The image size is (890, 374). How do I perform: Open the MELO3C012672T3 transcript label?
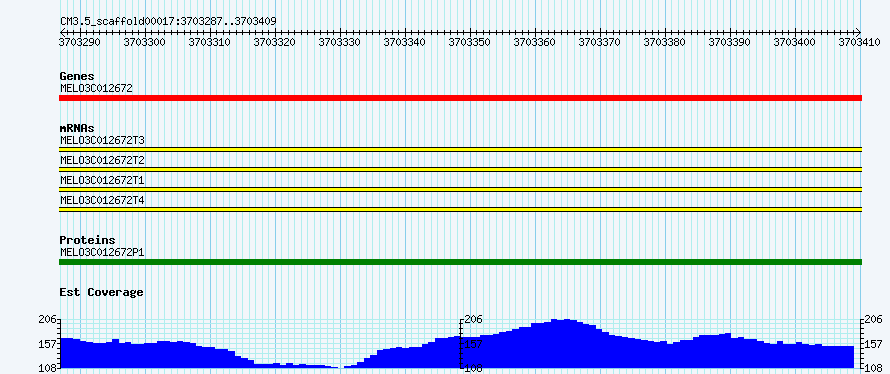pos(102,140)
